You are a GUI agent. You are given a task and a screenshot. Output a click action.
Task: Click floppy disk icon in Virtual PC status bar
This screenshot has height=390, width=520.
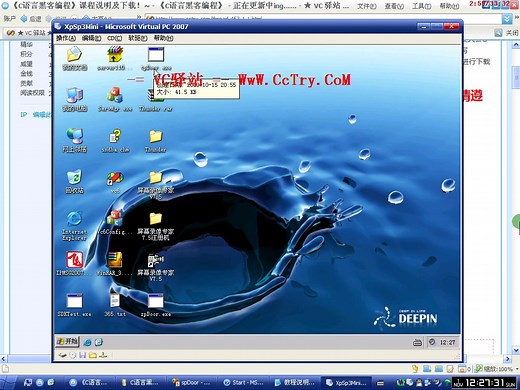(83, 355)
